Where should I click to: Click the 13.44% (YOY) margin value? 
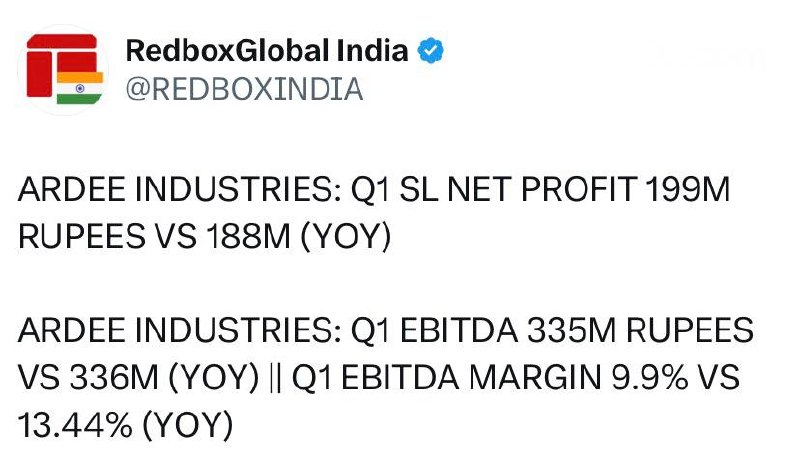pyautogui.click(x=126, y=425)
